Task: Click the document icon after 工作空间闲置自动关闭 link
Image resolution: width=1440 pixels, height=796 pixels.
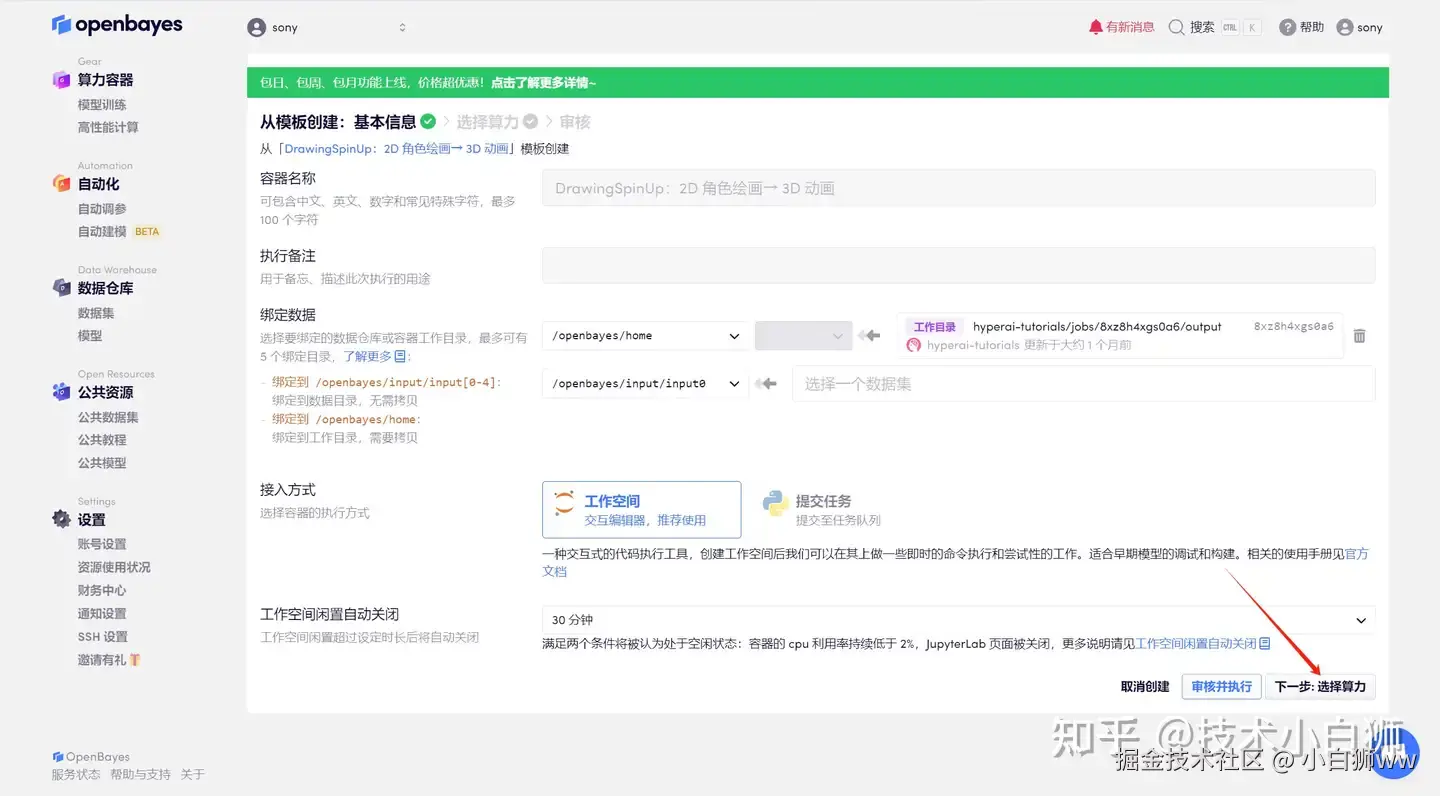Action: coord(1264,644)
